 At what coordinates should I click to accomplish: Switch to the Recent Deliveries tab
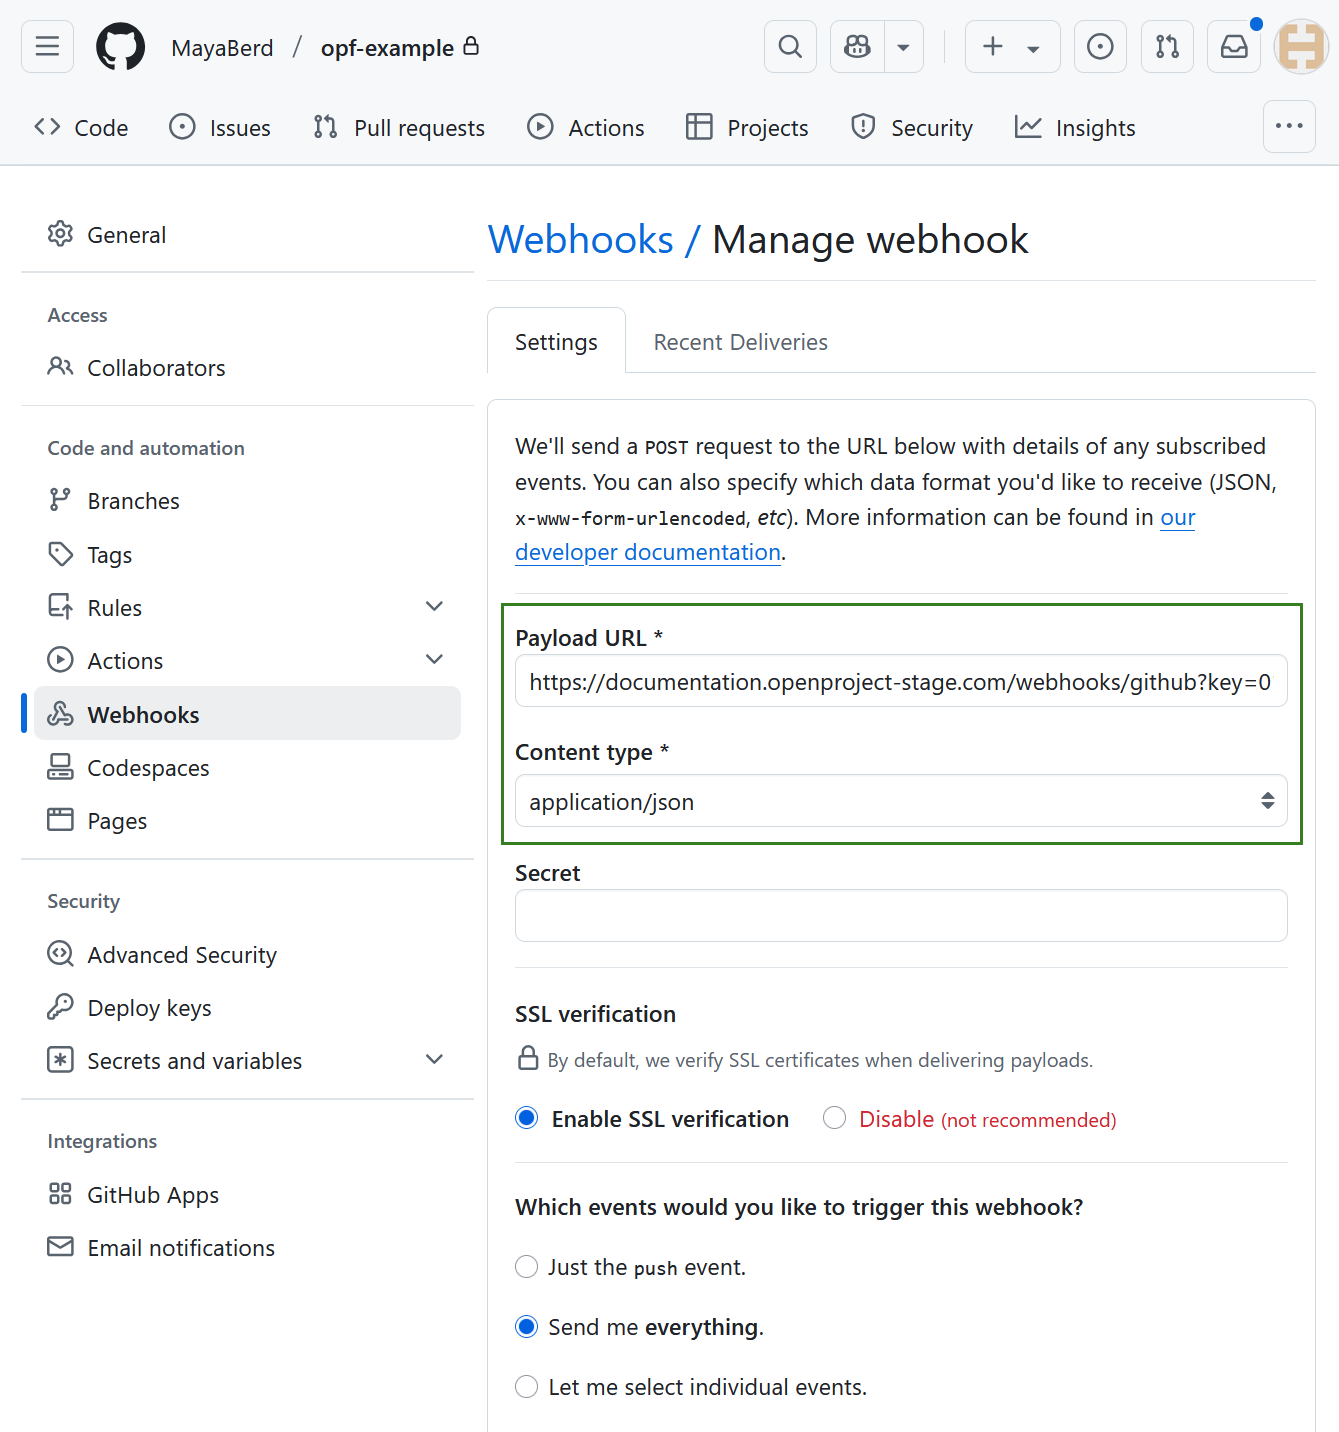[x=740, y=341]
